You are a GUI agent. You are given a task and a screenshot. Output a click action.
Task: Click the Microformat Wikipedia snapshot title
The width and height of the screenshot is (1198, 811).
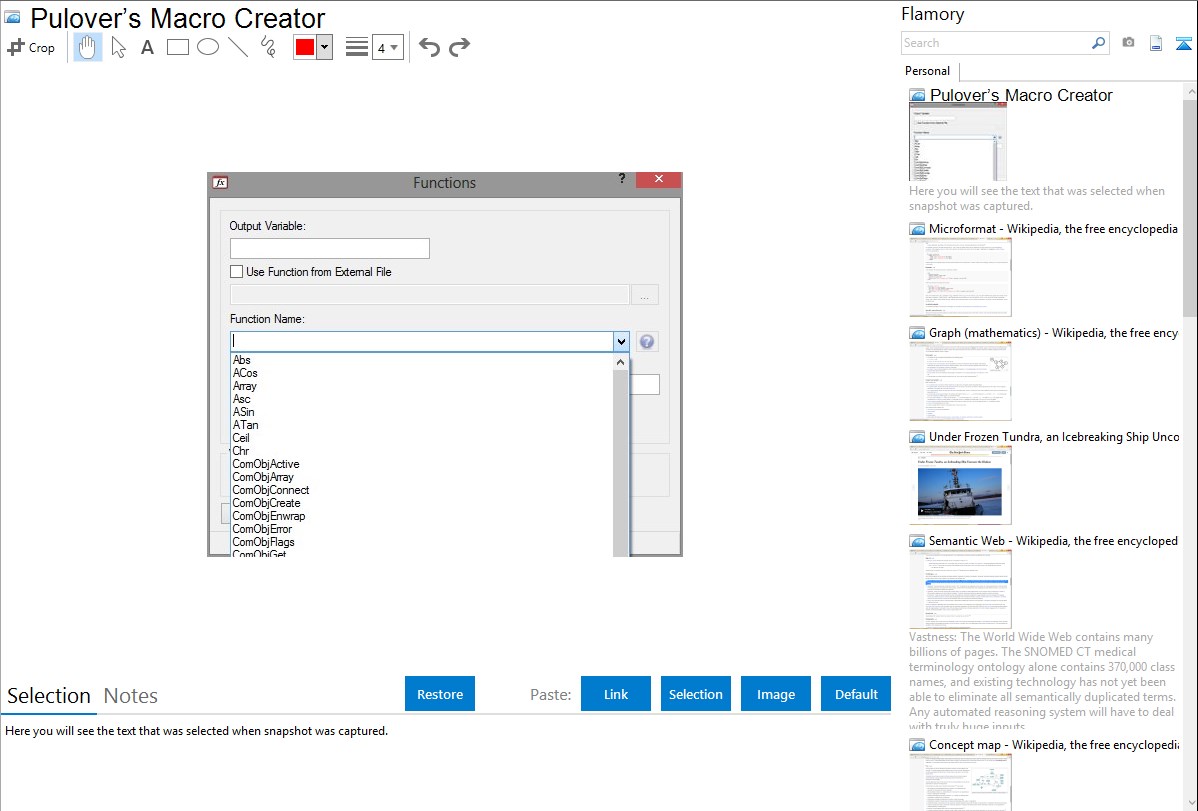[1053, 229]
